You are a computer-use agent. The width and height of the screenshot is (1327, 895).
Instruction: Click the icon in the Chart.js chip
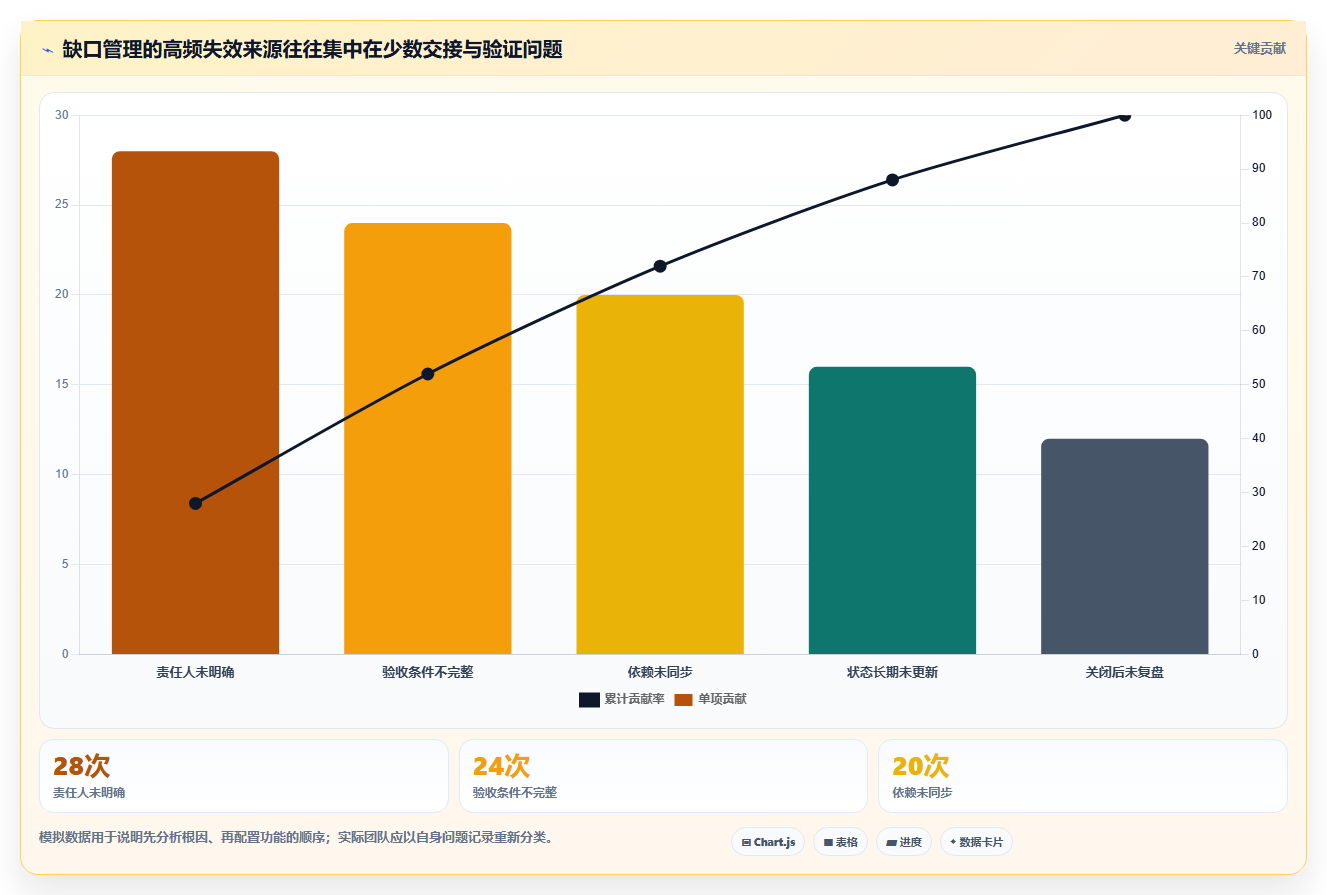pyautogui.click(x=746, y=842)
